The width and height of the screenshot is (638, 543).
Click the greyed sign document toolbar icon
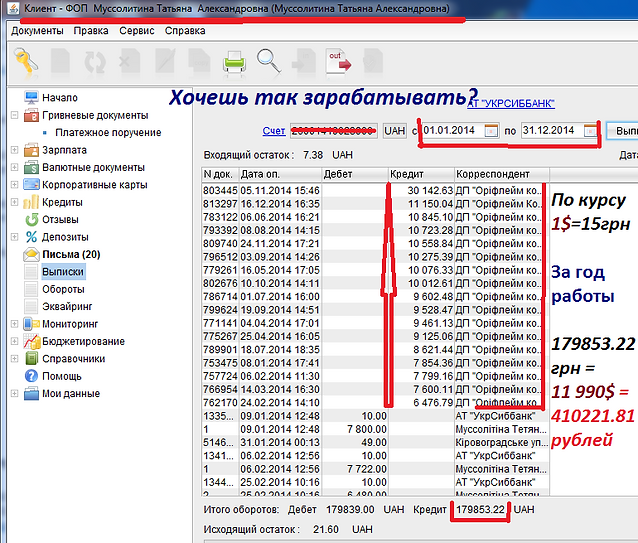click(373, 62)
